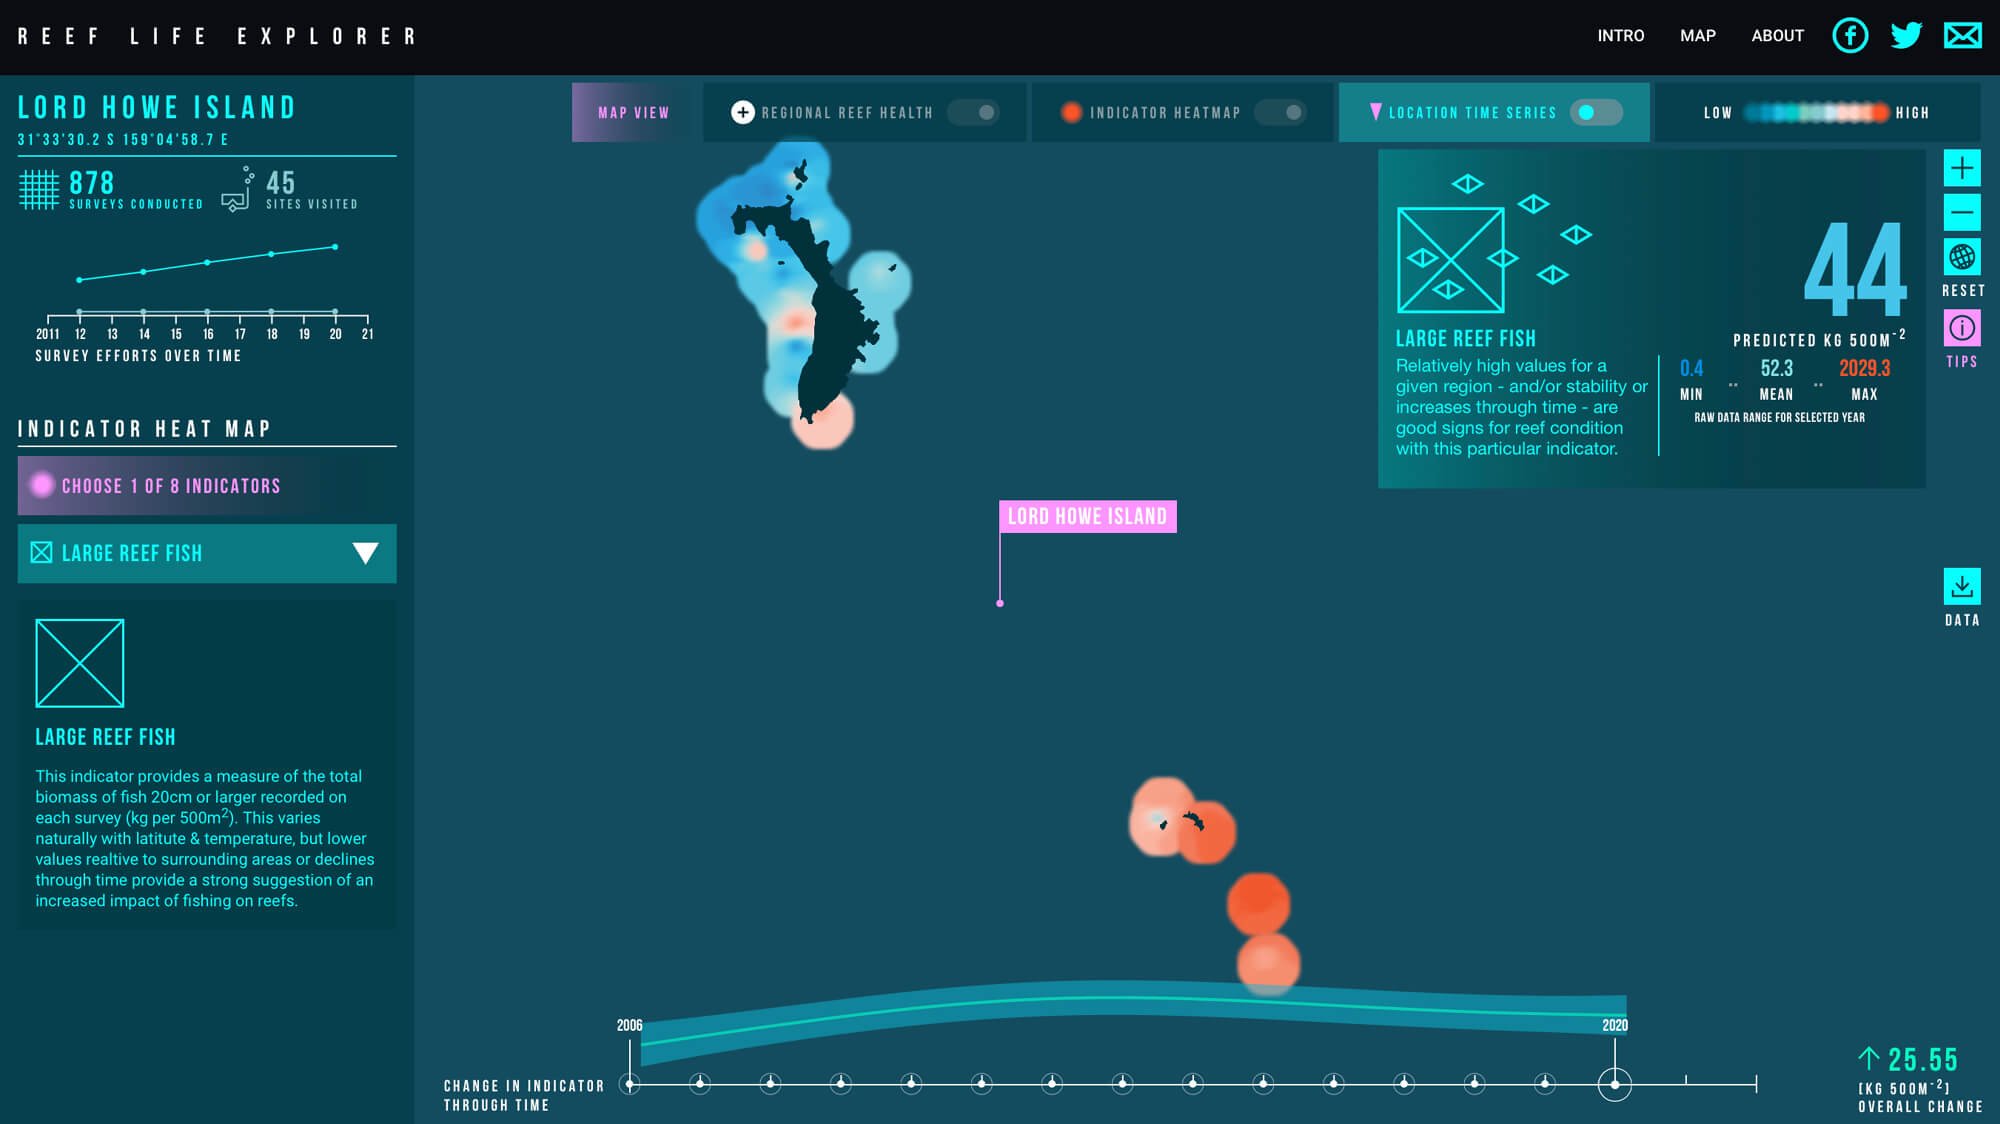Click the sites visited diver icon
The height and width of the screenshot is (1124, 2000).
[x=238, y=190]
